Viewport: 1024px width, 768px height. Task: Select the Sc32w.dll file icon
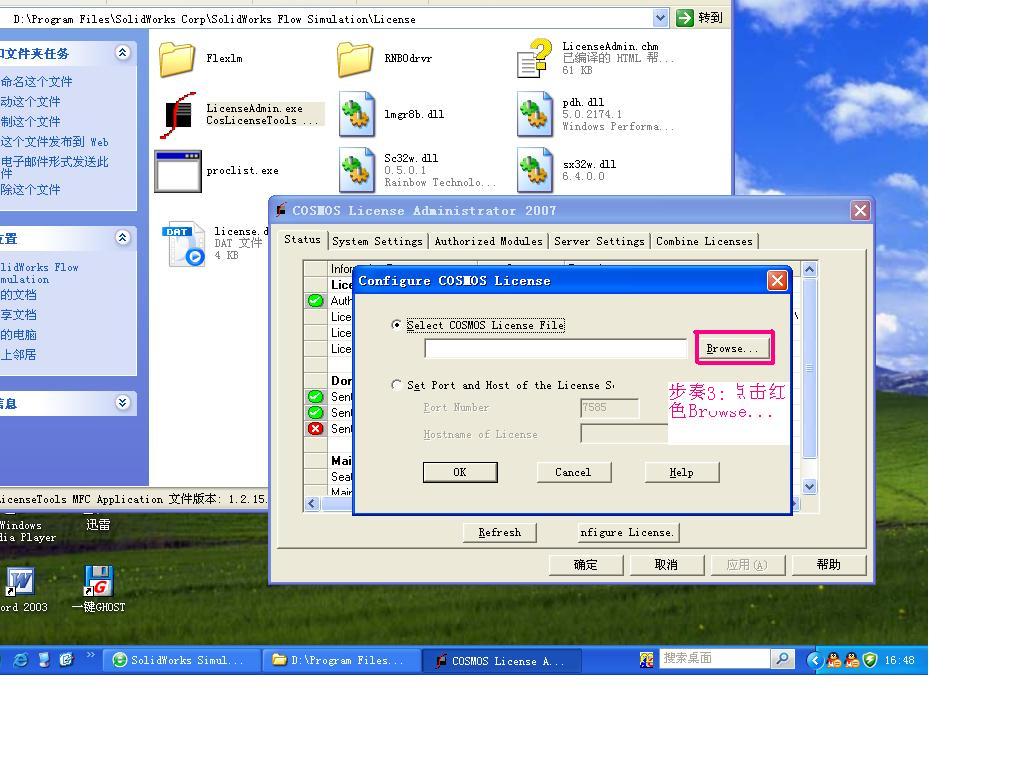tap(357, 170)
